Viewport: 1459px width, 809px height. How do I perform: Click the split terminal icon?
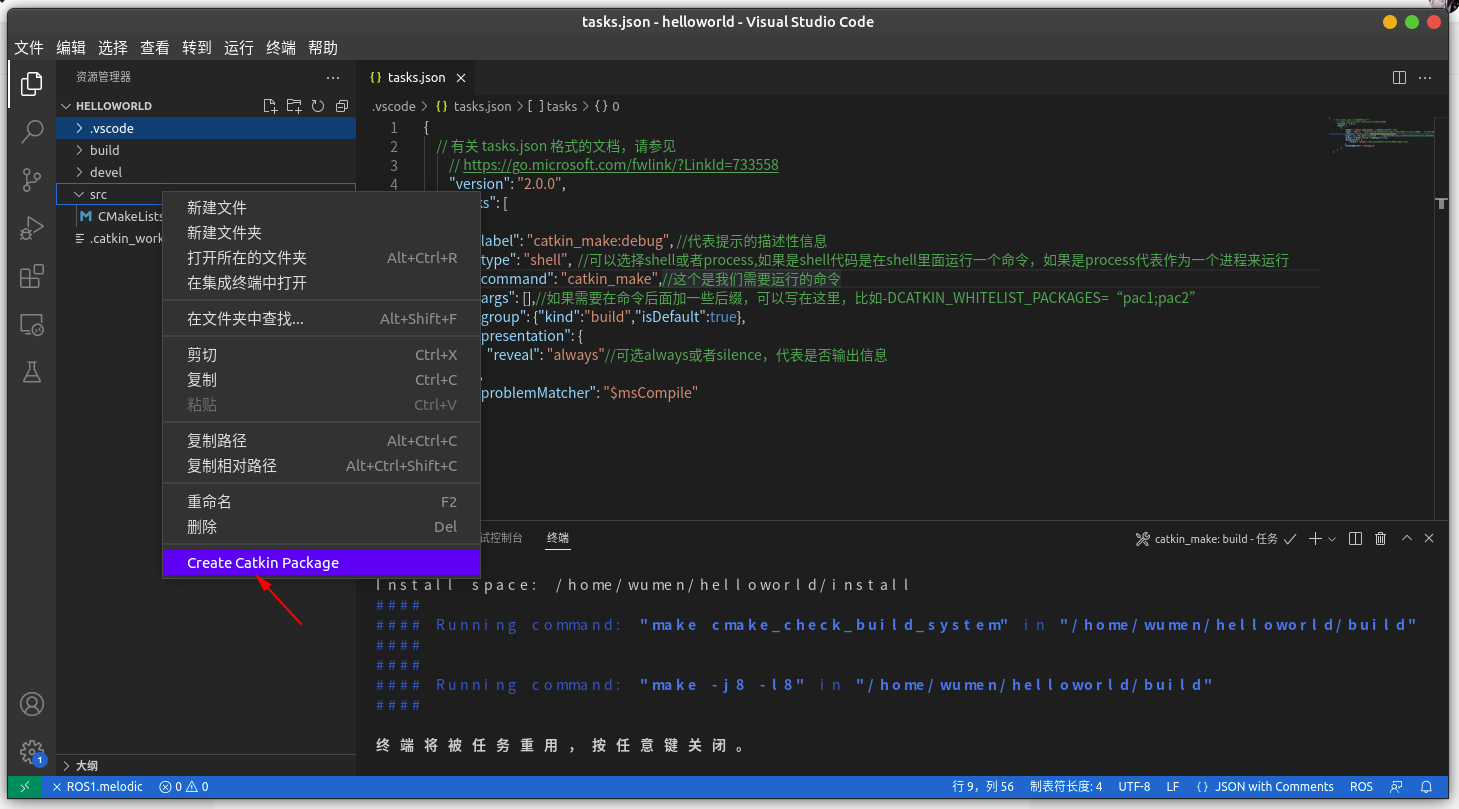point(1355,538)
